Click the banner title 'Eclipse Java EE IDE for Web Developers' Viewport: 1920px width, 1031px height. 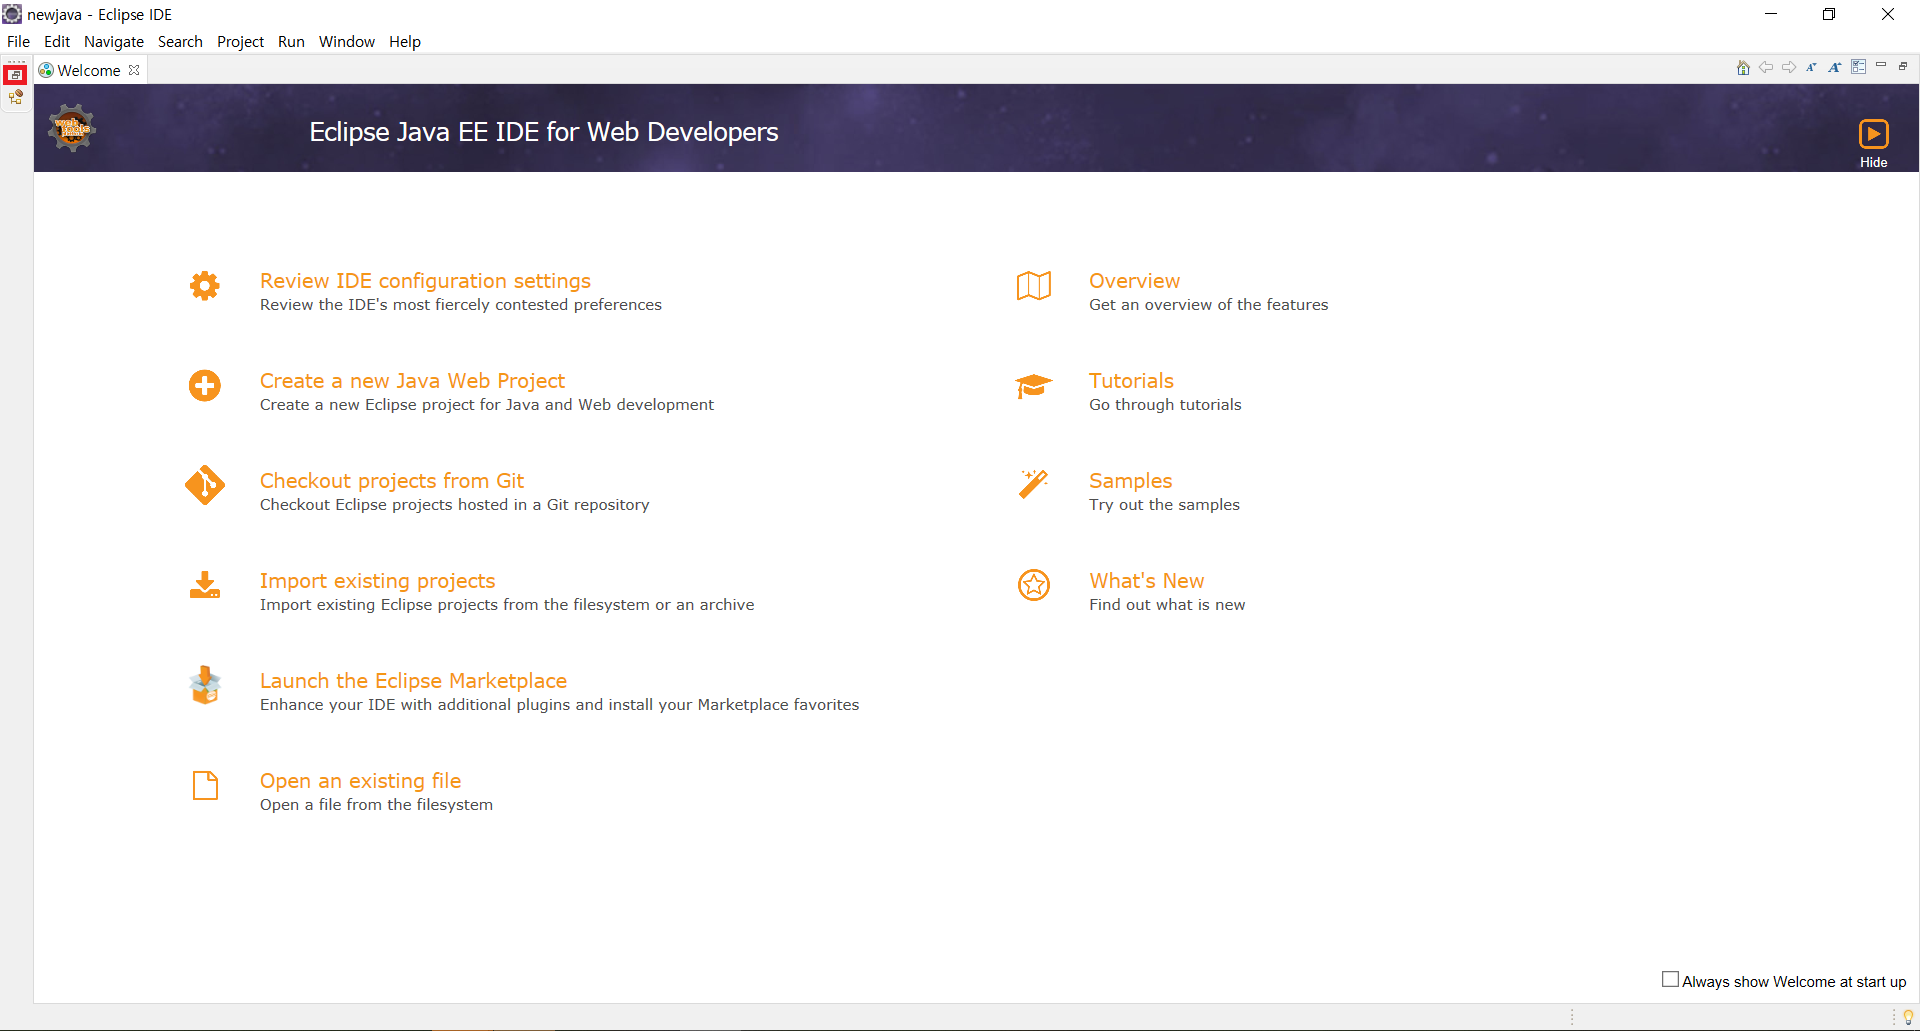[543, 132]
